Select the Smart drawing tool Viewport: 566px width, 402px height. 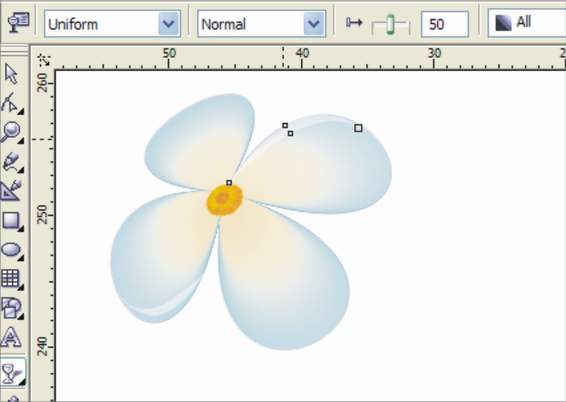click(12, 191)
